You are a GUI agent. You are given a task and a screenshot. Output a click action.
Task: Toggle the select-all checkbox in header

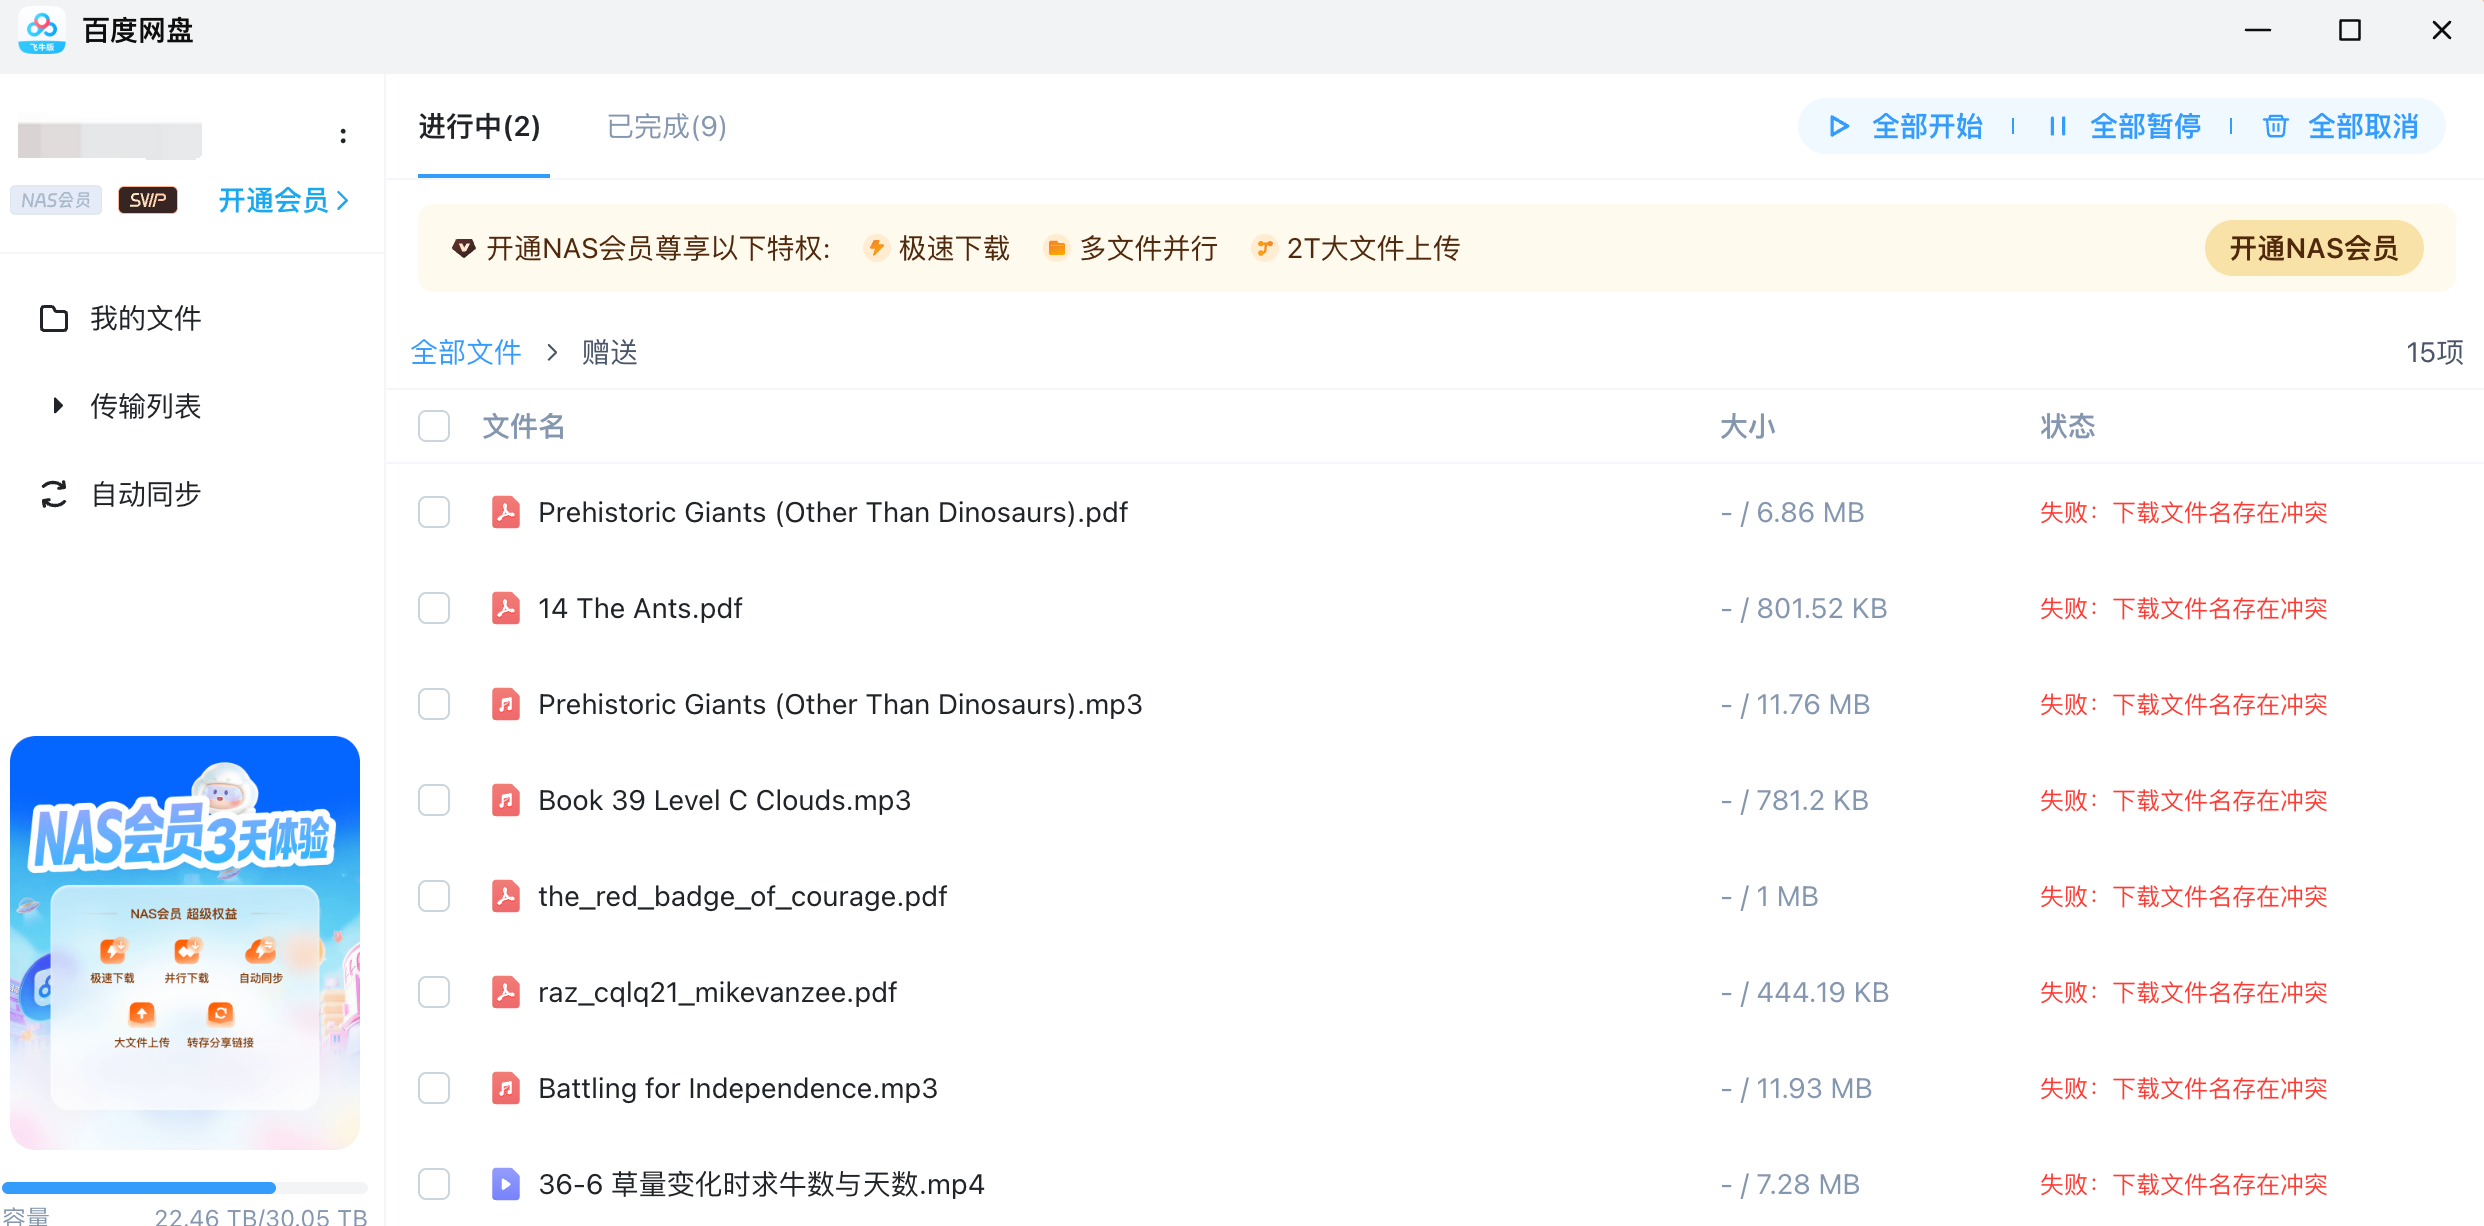pos(434,426)
